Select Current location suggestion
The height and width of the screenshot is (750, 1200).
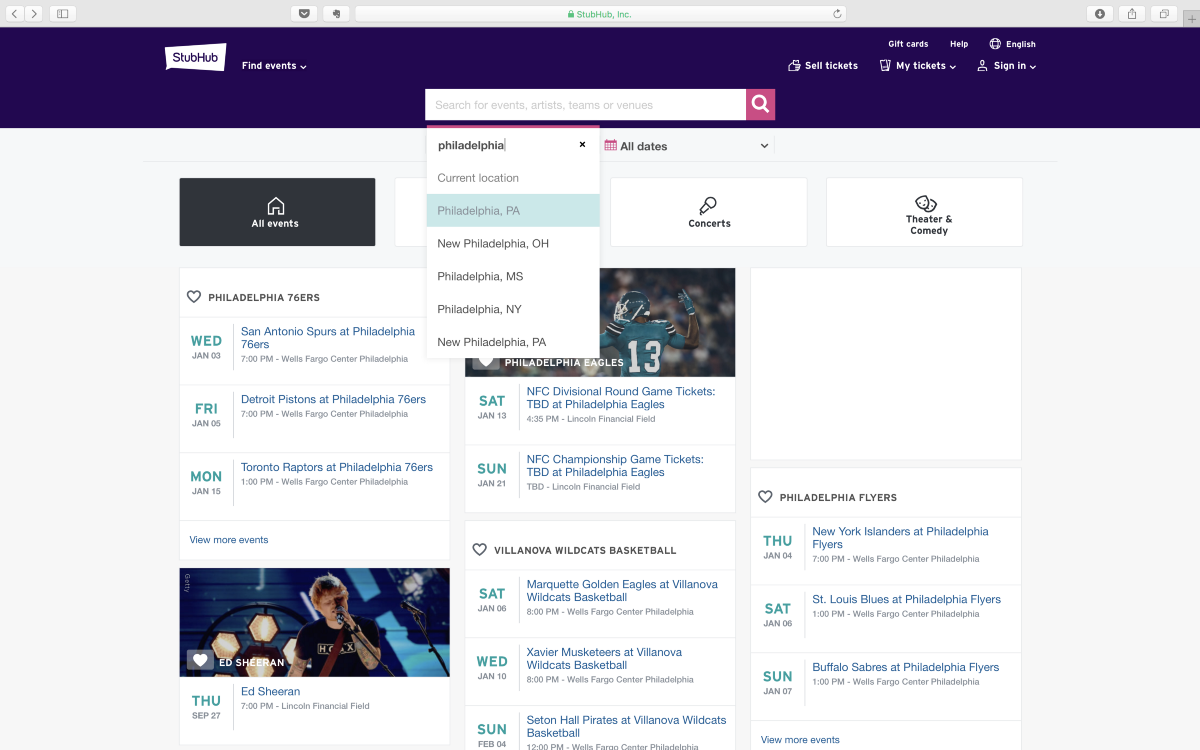pyautogui.click(x=513, y=178)
